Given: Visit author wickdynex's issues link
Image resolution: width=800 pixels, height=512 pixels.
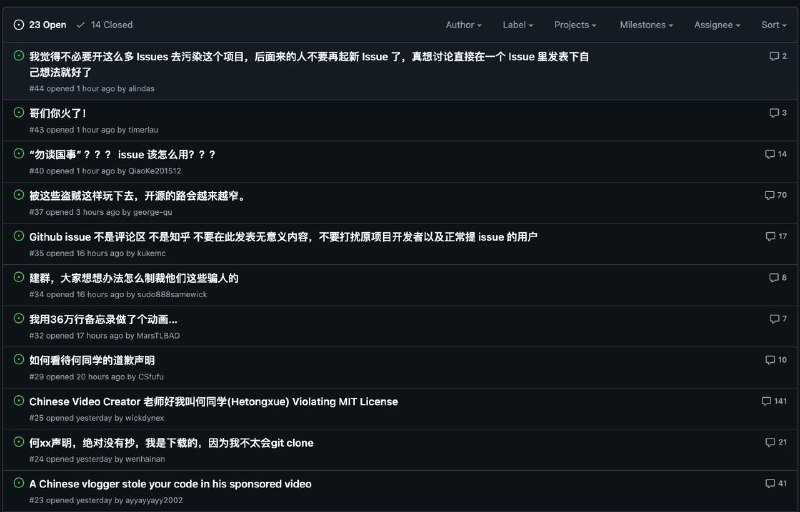Looking at the screenshot, I should coord(144,417).
